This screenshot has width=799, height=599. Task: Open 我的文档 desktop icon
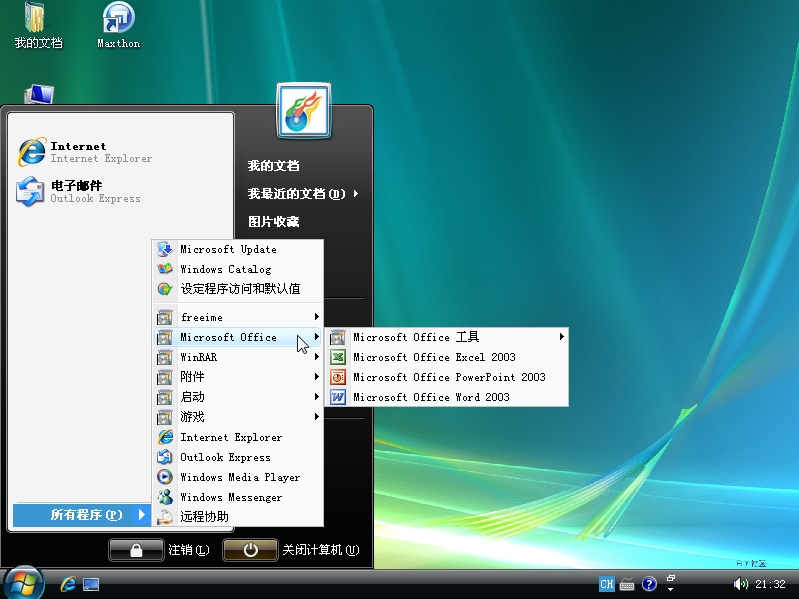[x=38, y=25]
